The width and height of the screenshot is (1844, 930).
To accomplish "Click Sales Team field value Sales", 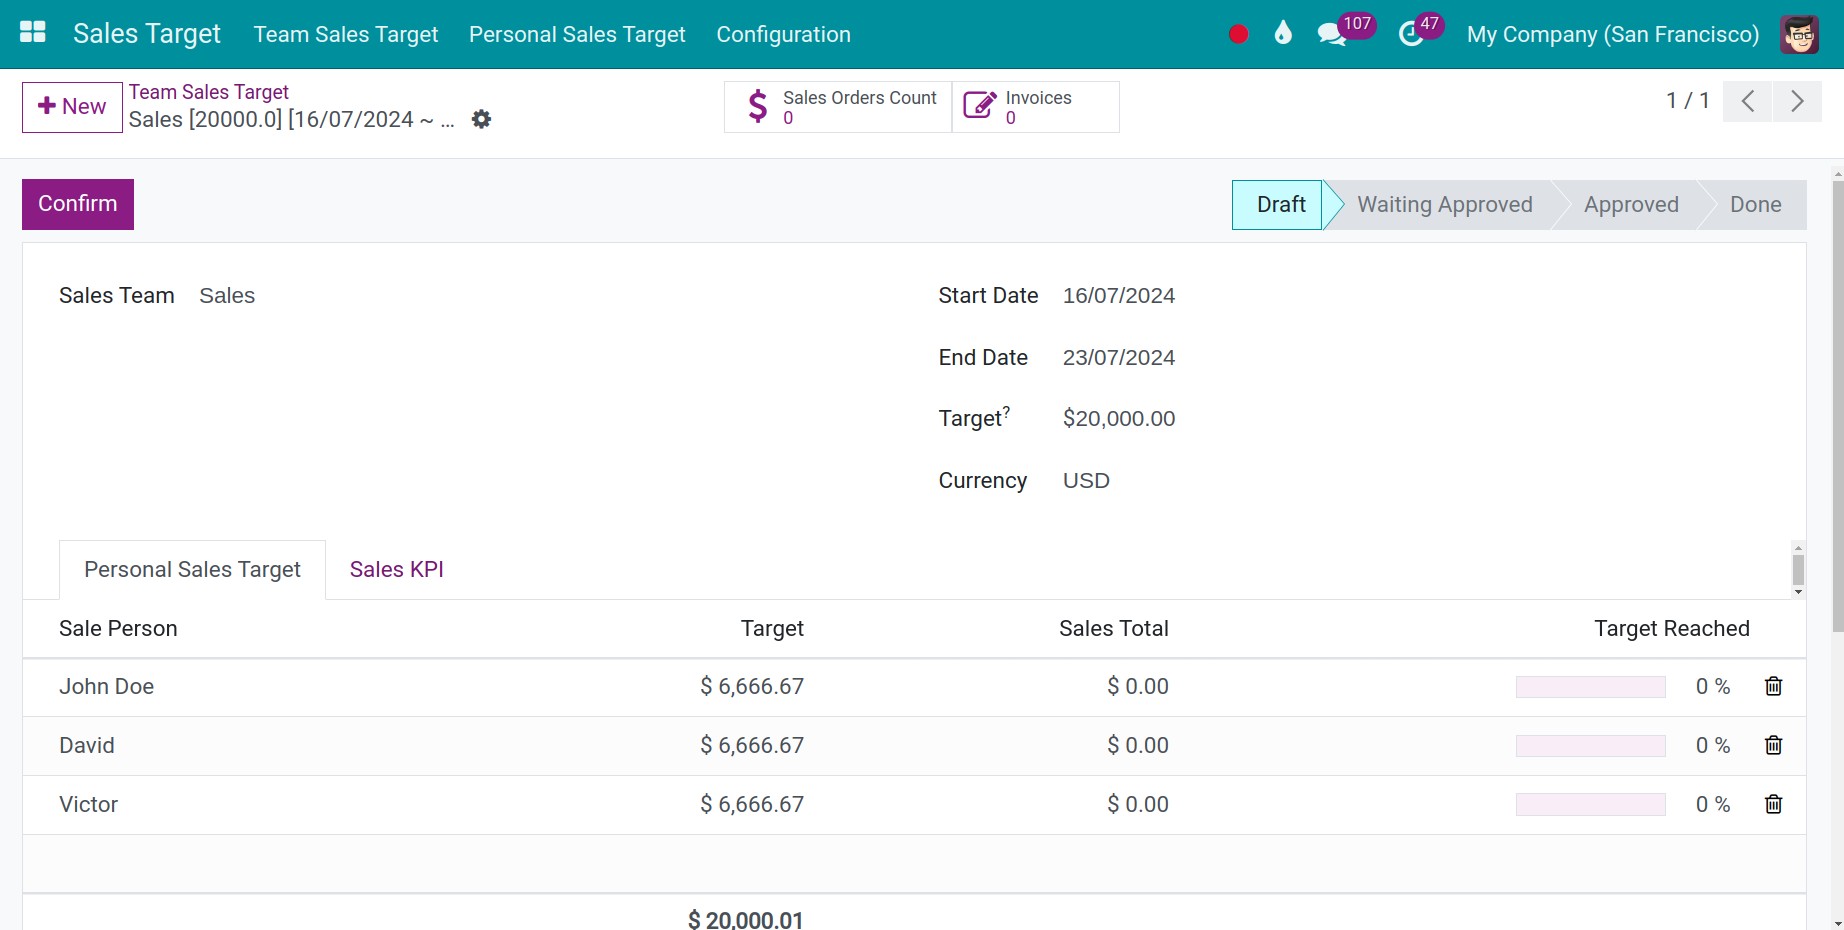I will click(x=227, y=296).
